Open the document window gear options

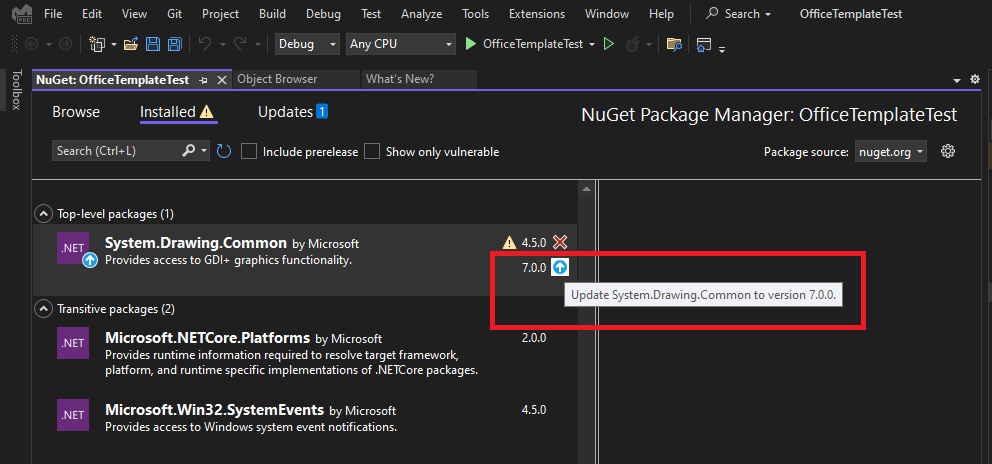(975, 80)
